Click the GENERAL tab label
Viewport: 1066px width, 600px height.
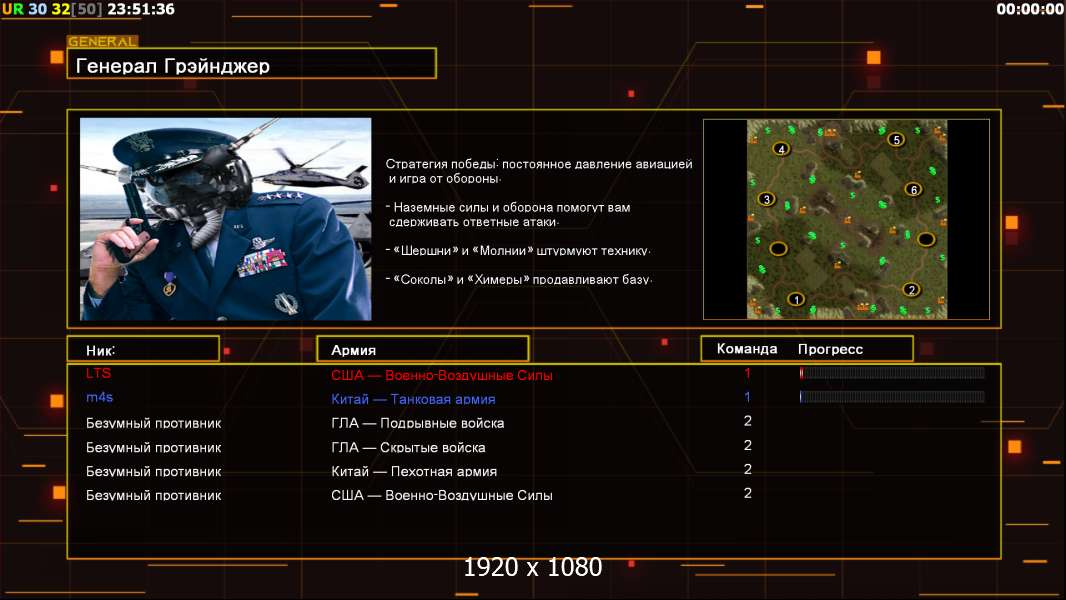click(x=102, y=42)
